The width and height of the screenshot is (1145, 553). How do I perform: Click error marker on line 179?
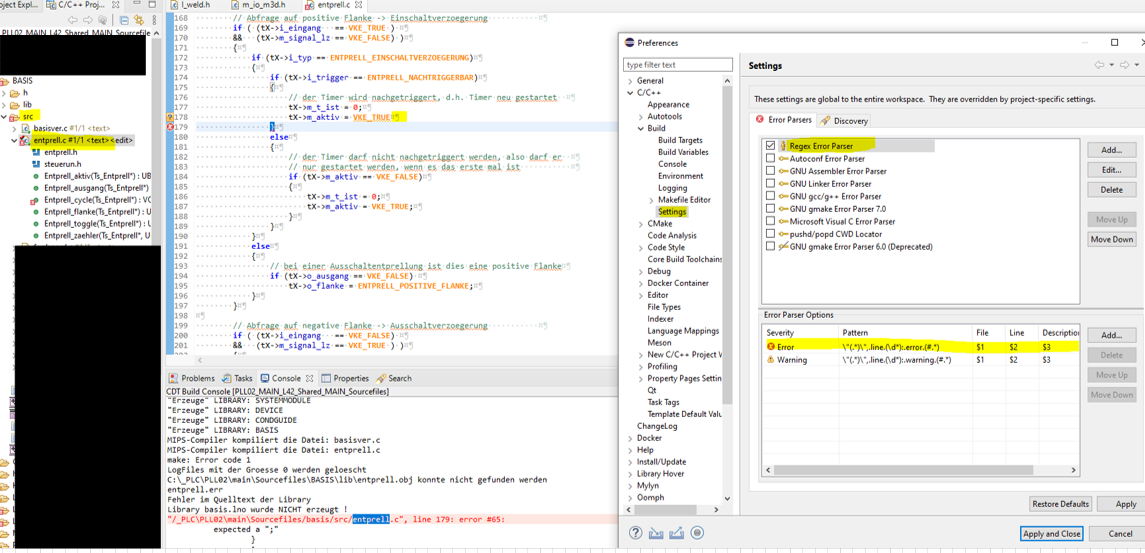171,126
